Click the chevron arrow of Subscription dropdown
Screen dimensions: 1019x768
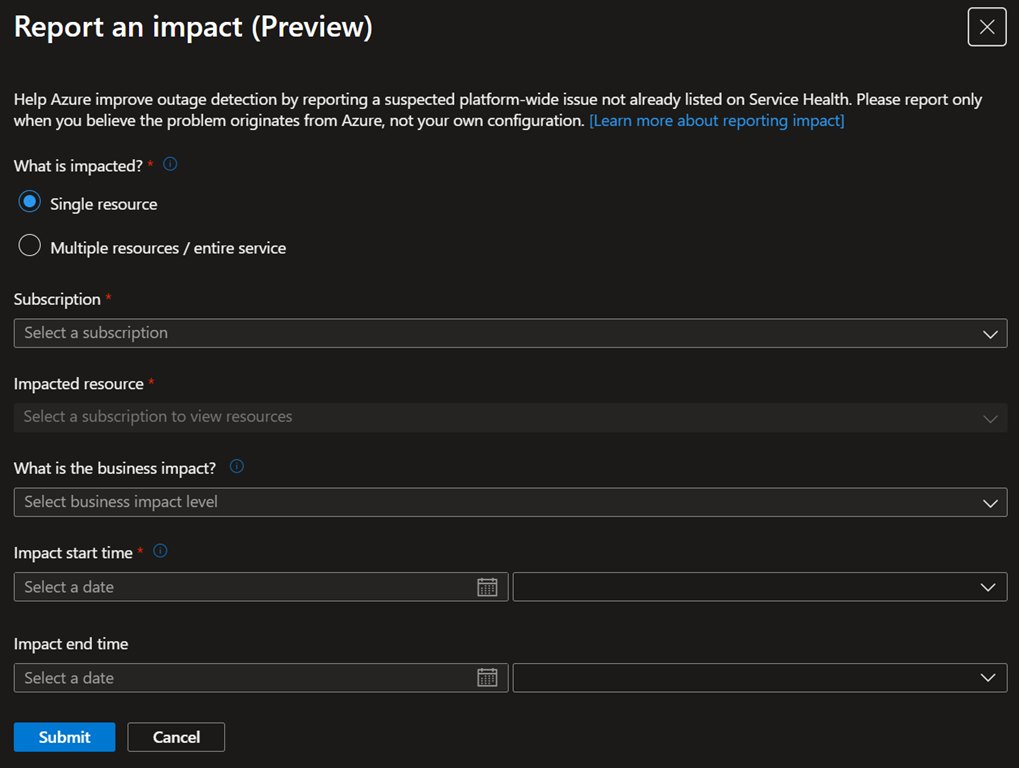(x=990, y=334)
